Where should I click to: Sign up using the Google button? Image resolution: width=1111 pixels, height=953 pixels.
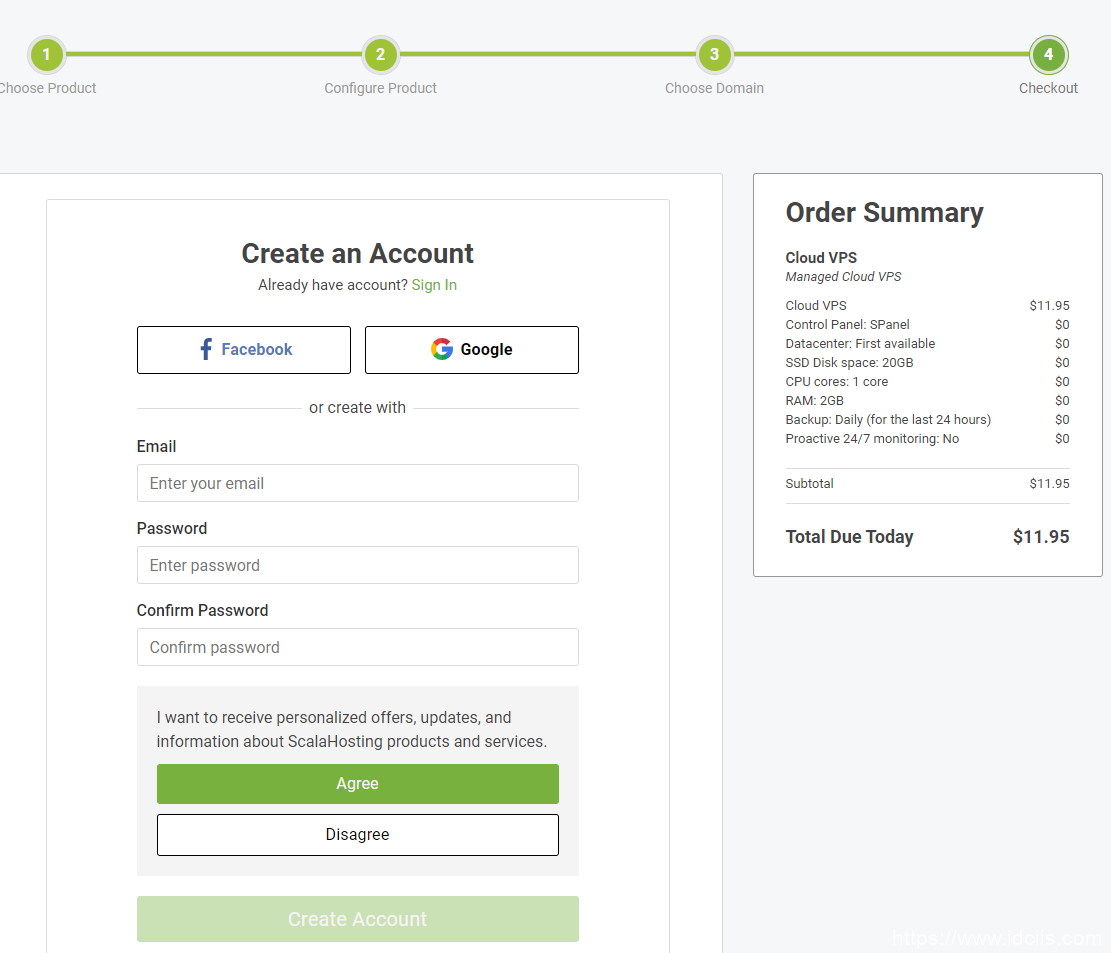tap(471, 350)
